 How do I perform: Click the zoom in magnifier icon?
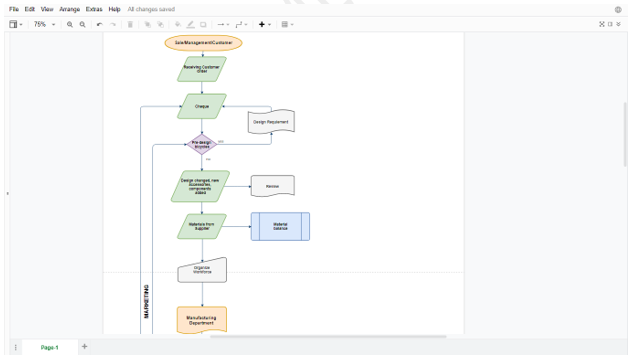point(70,24)
